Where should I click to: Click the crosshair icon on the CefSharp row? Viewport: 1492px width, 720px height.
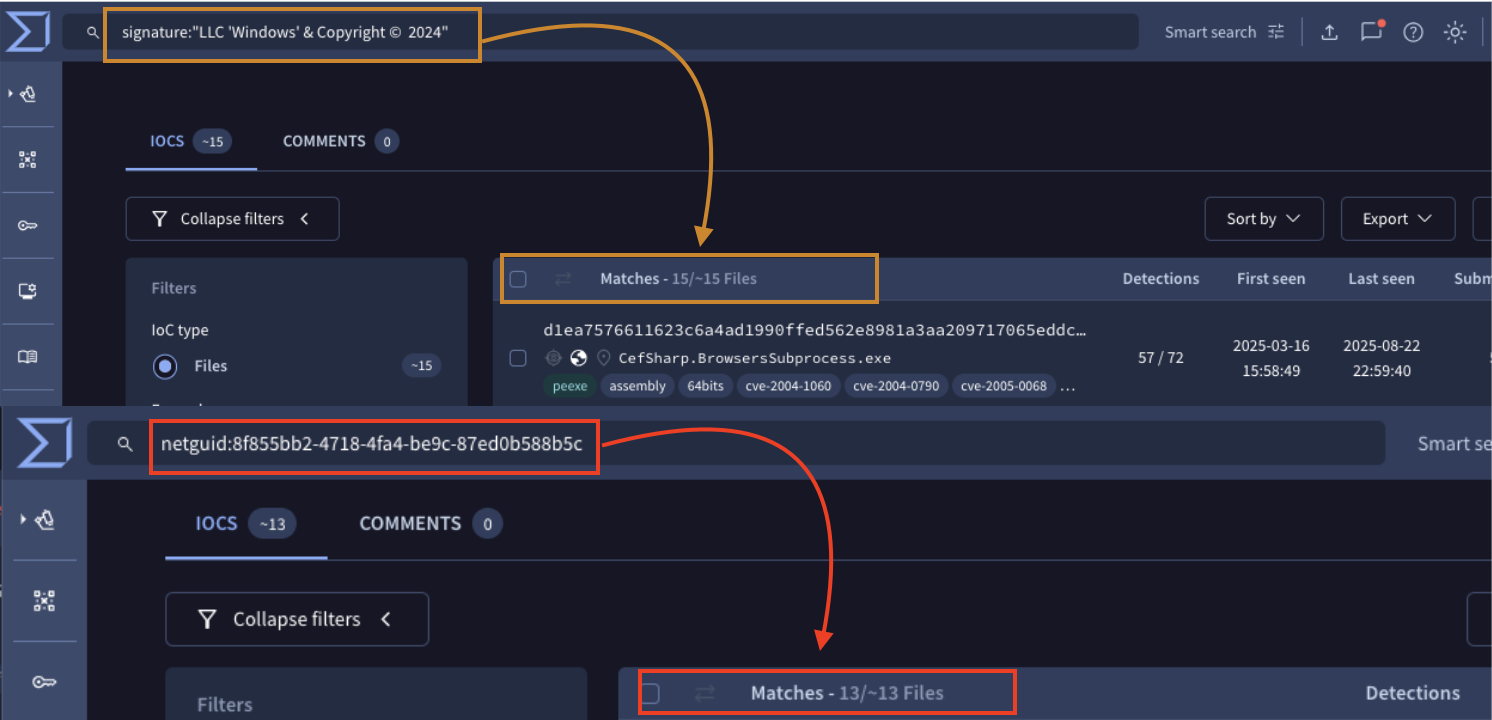point(552,358)
